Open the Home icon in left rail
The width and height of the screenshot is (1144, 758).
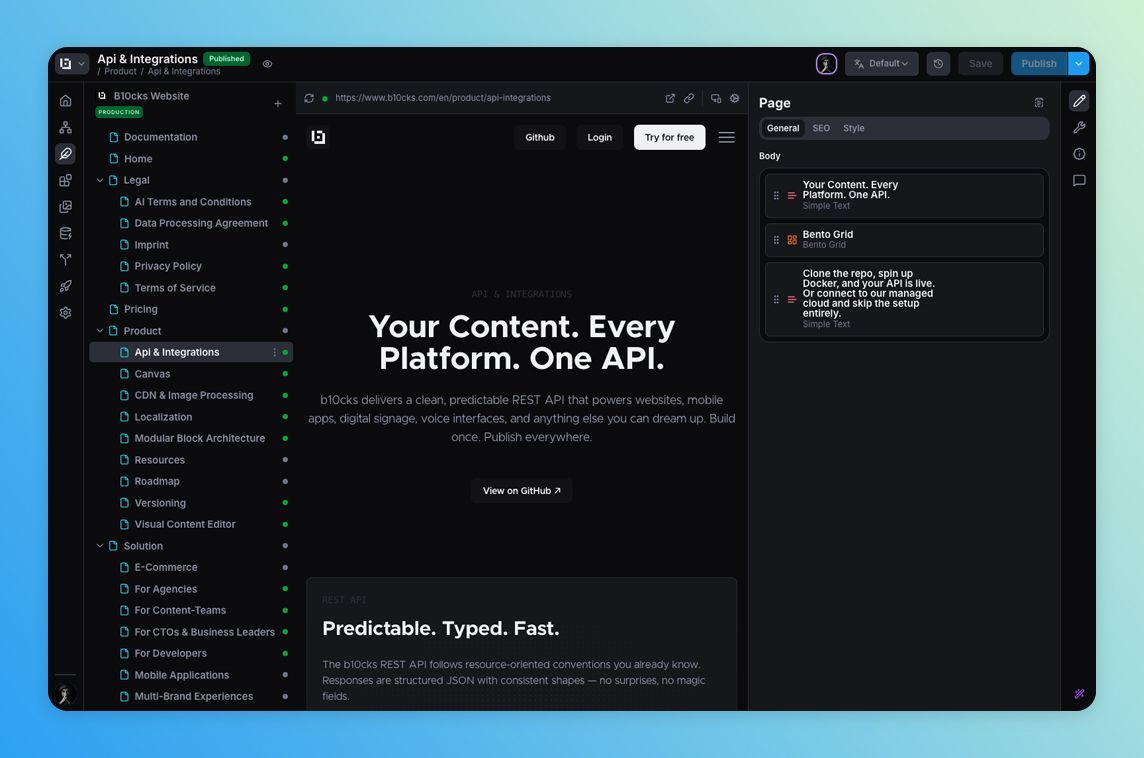[x=66, y=101]
